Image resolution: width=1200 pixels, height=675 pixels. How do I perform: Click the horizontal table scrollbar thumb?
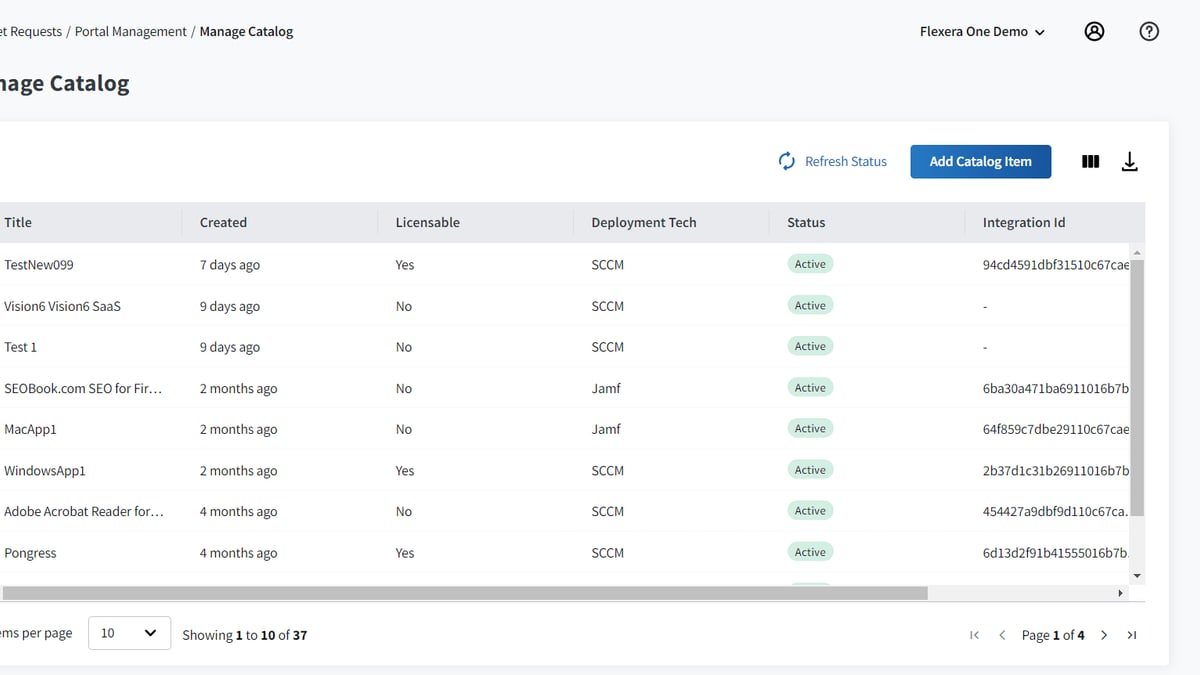coord(464,593)
